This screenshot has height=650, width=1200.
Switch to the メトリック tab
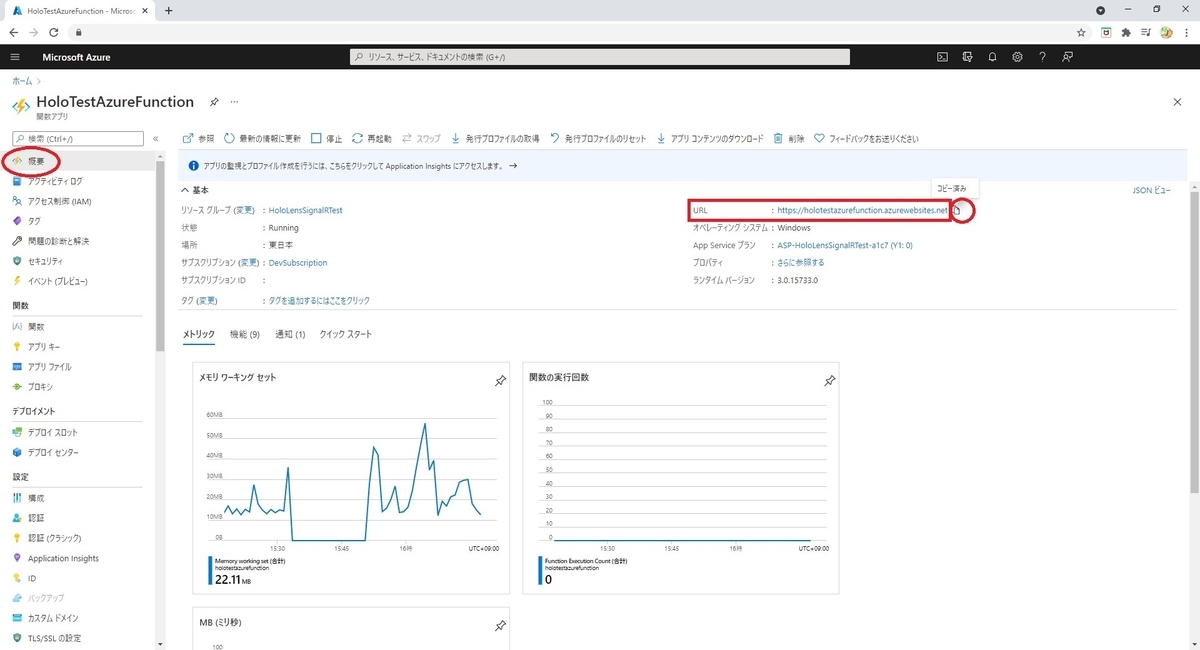click(x=198, y=334)
